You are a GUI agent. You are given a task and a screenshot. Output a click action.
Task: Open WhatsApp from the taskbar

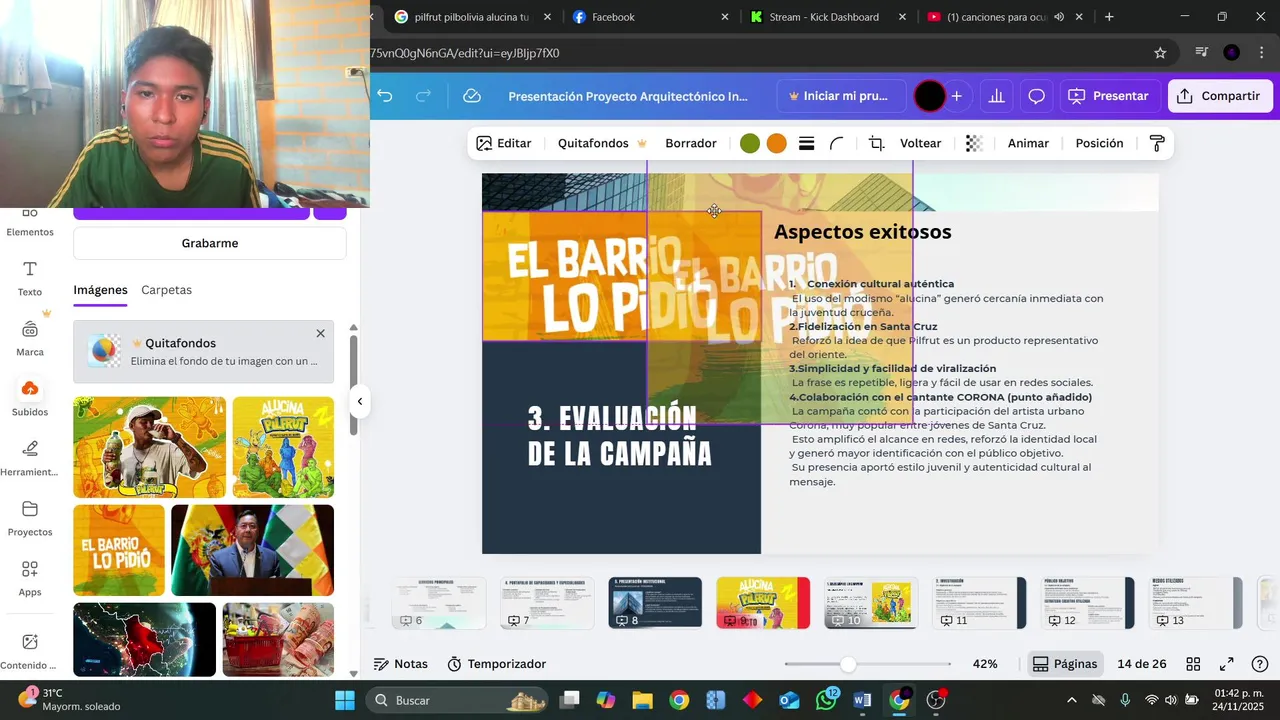826,700
